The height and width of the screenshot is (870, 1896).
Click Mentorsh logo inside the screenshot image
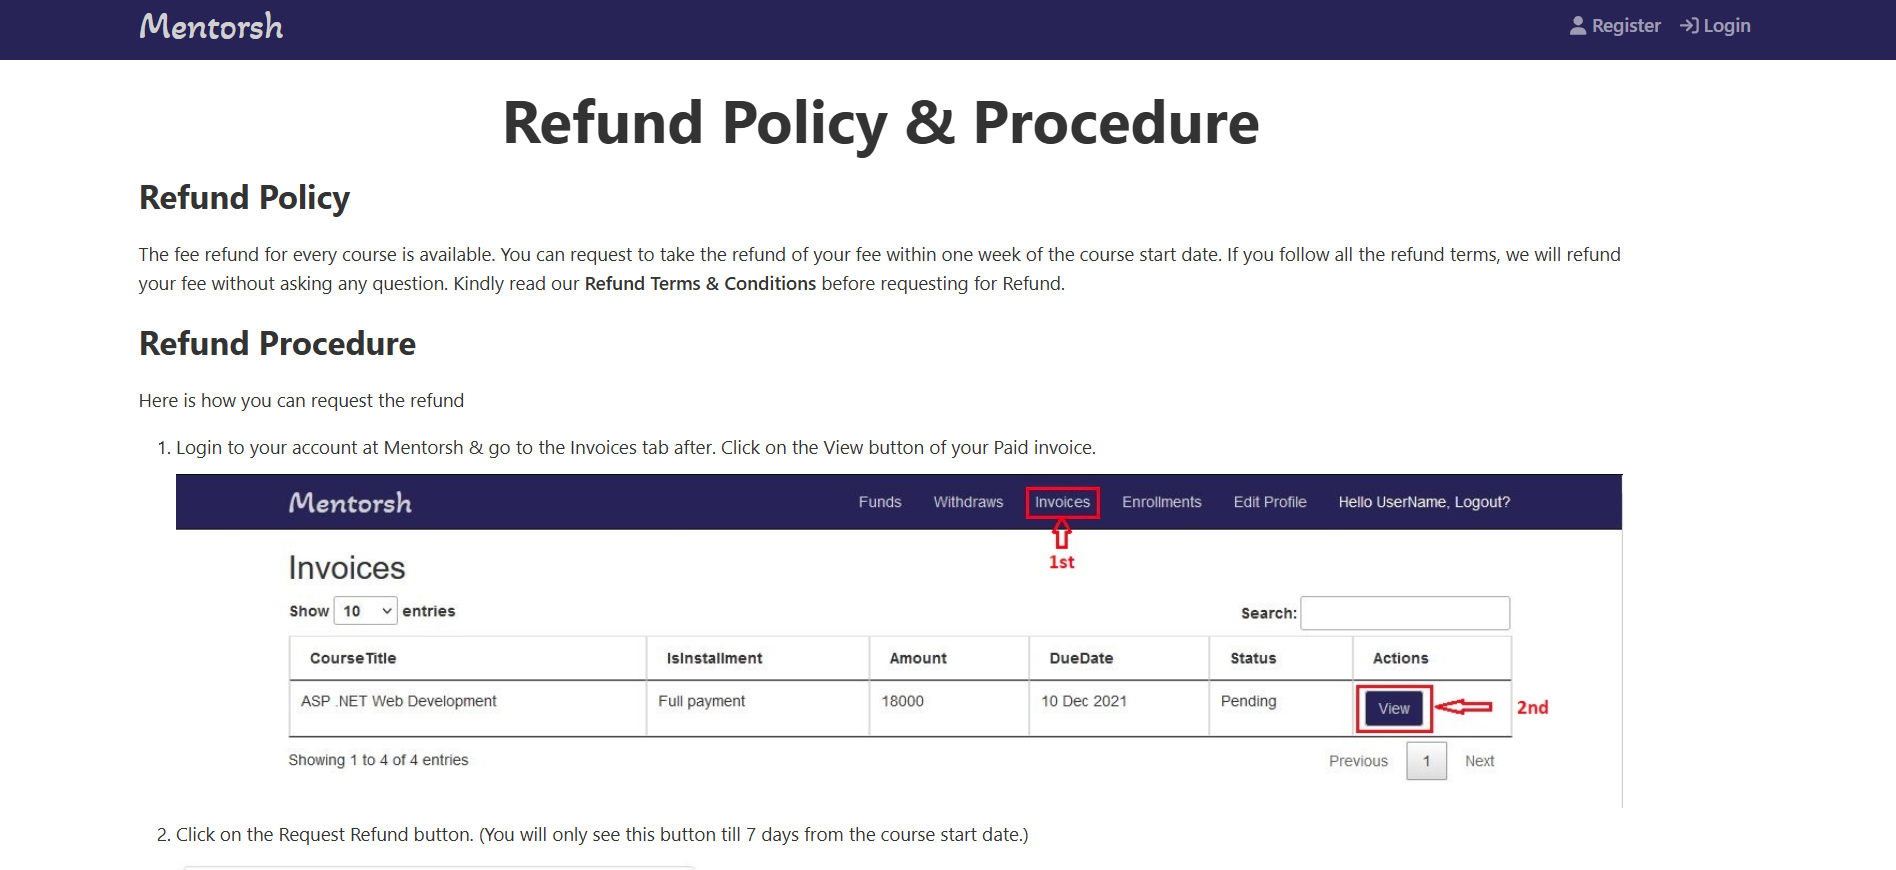pyautogui.click(x=350, y=503)
